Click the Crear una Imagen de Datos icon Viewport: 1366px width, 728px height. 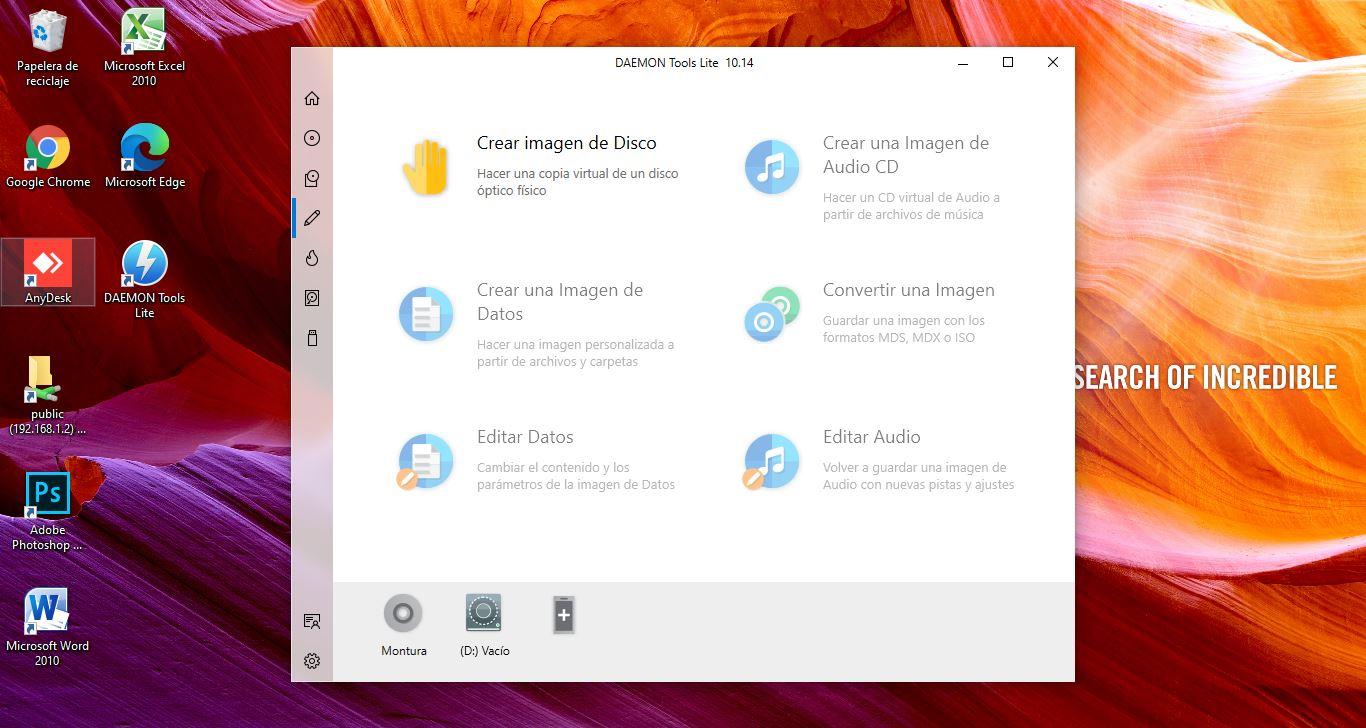pyautogui.click(x=426, y=314)
